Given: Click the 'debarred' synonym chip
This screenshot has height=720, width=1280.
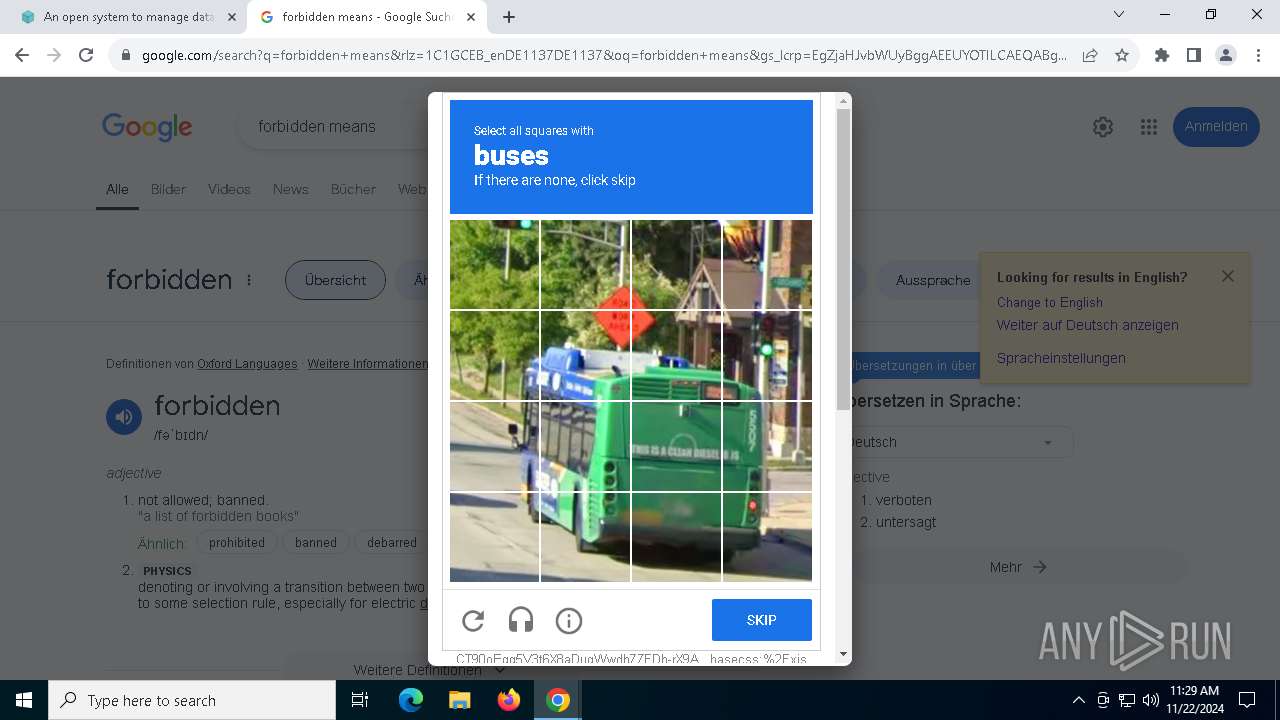Looking at the screenshot, I should [391, 543].
